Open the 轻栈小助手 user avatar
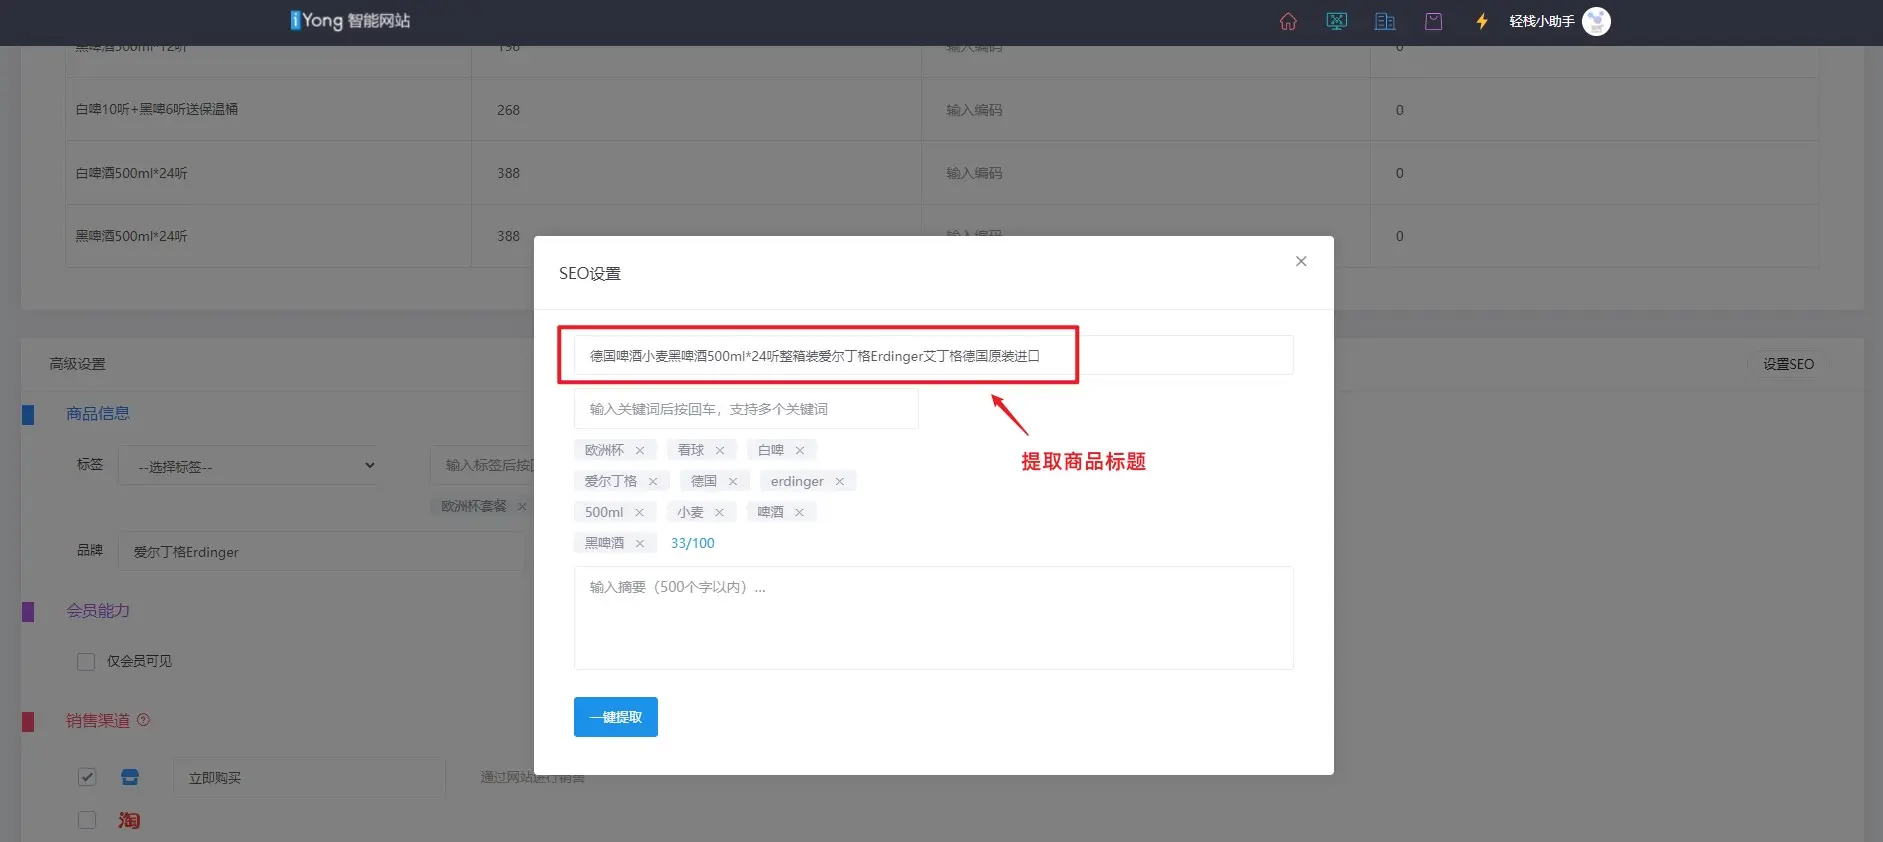 click(1596, 21)
